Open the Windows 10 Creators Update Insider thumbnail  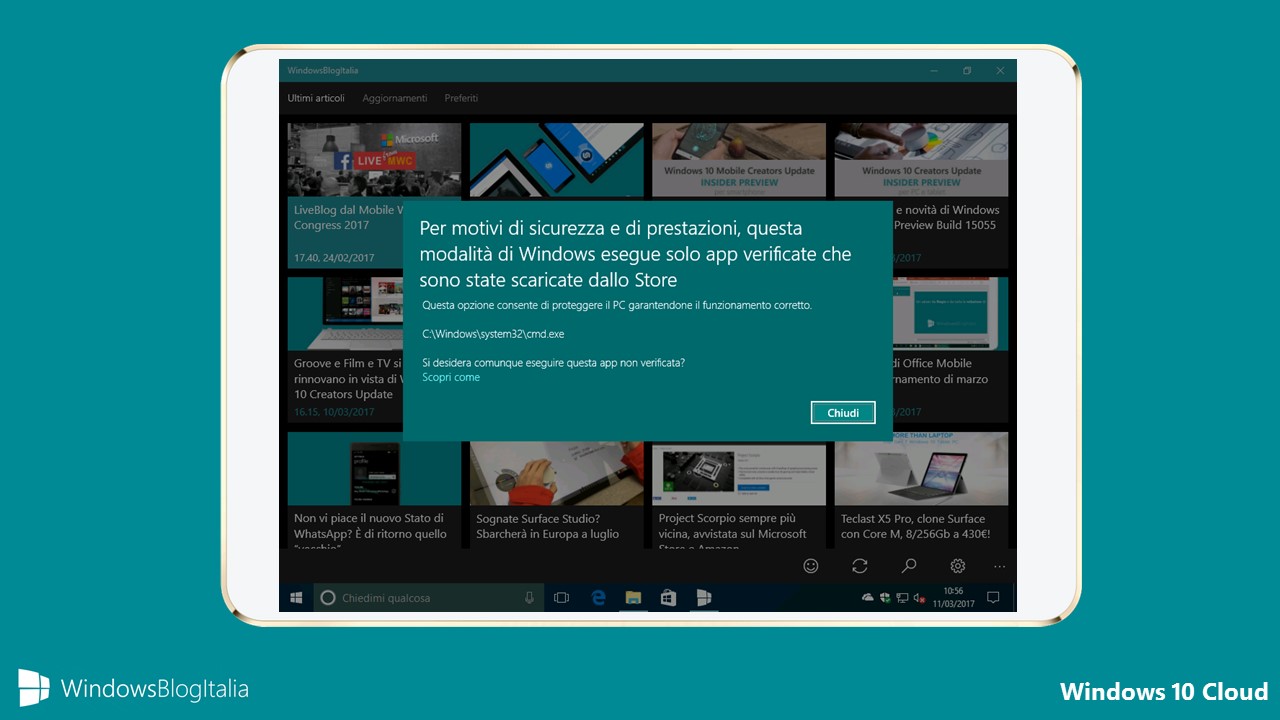921,160
